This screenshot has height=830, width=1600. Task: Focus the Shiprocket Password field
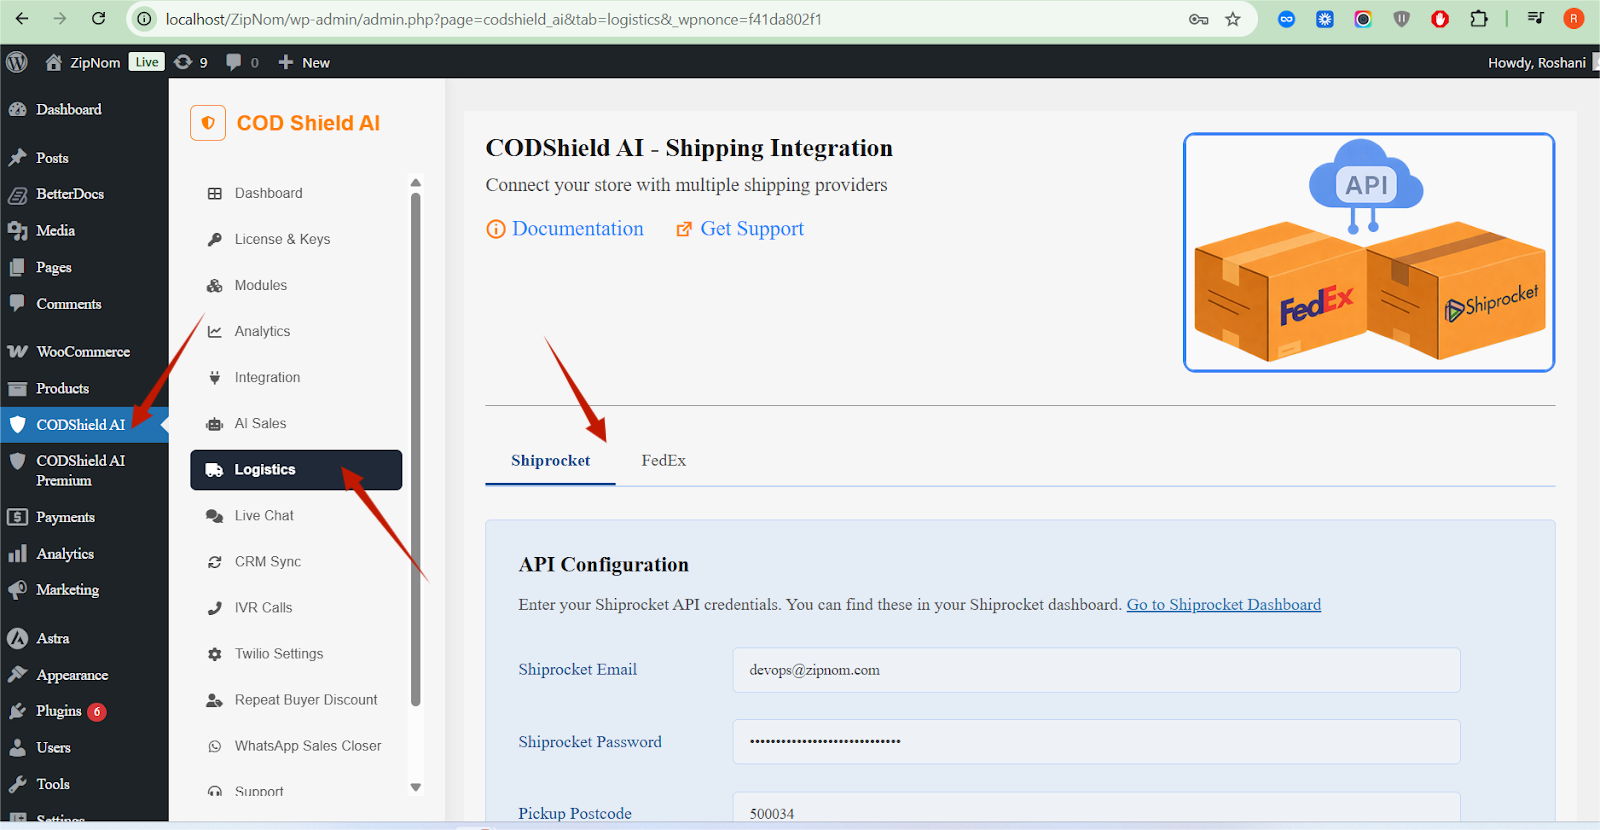[x=1095, y=742]
